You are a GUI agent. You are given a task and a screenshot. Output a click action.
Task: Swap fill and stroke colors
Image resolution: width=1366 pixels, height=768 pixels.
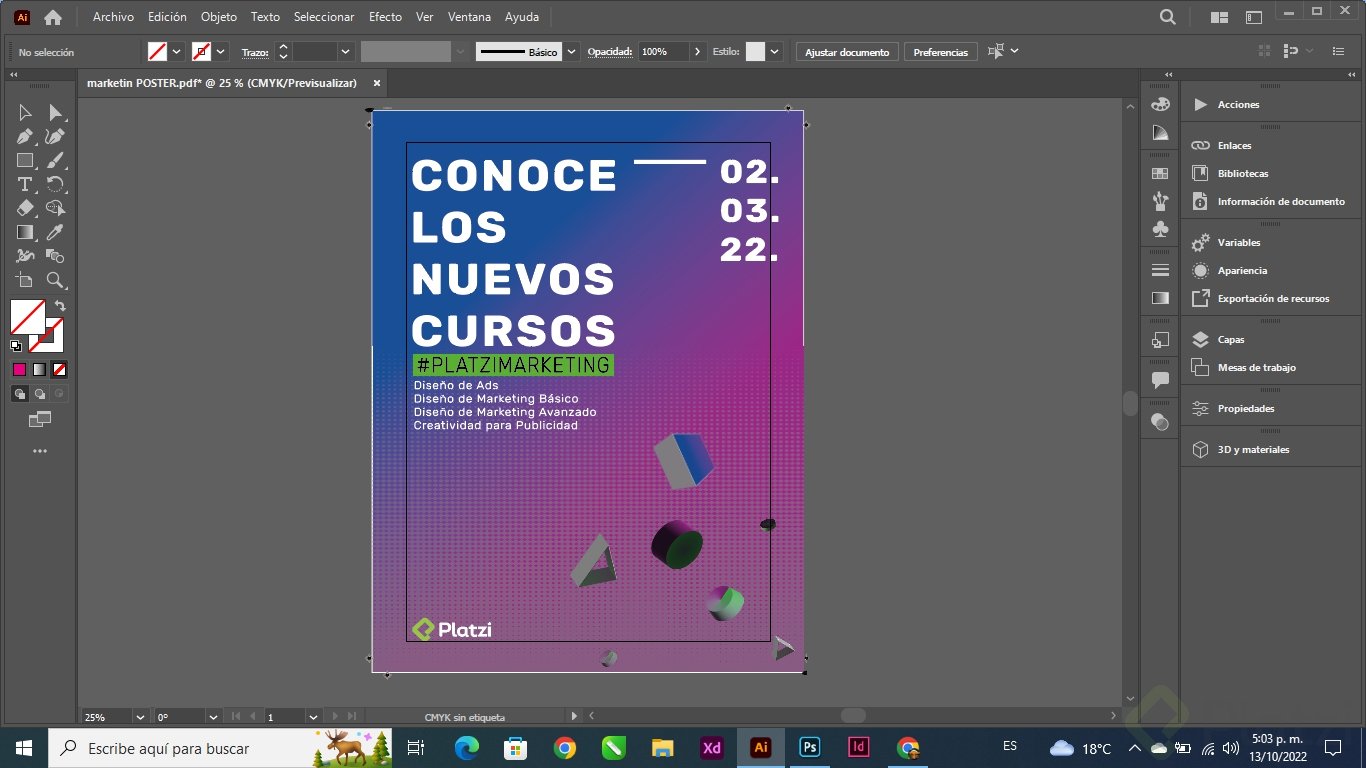[x=60, y=306]
